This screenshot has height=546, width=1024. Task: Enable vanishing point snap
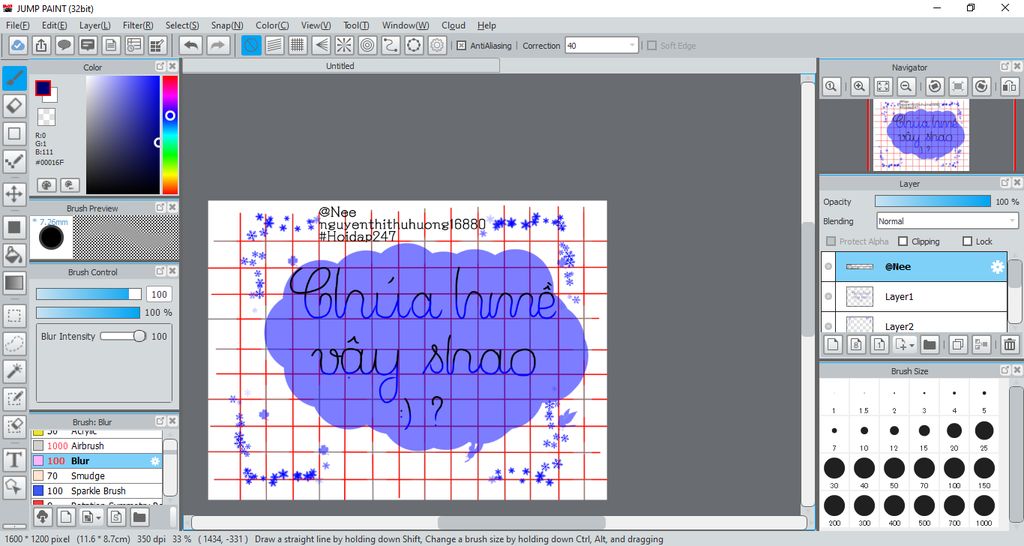coord(321,45)
